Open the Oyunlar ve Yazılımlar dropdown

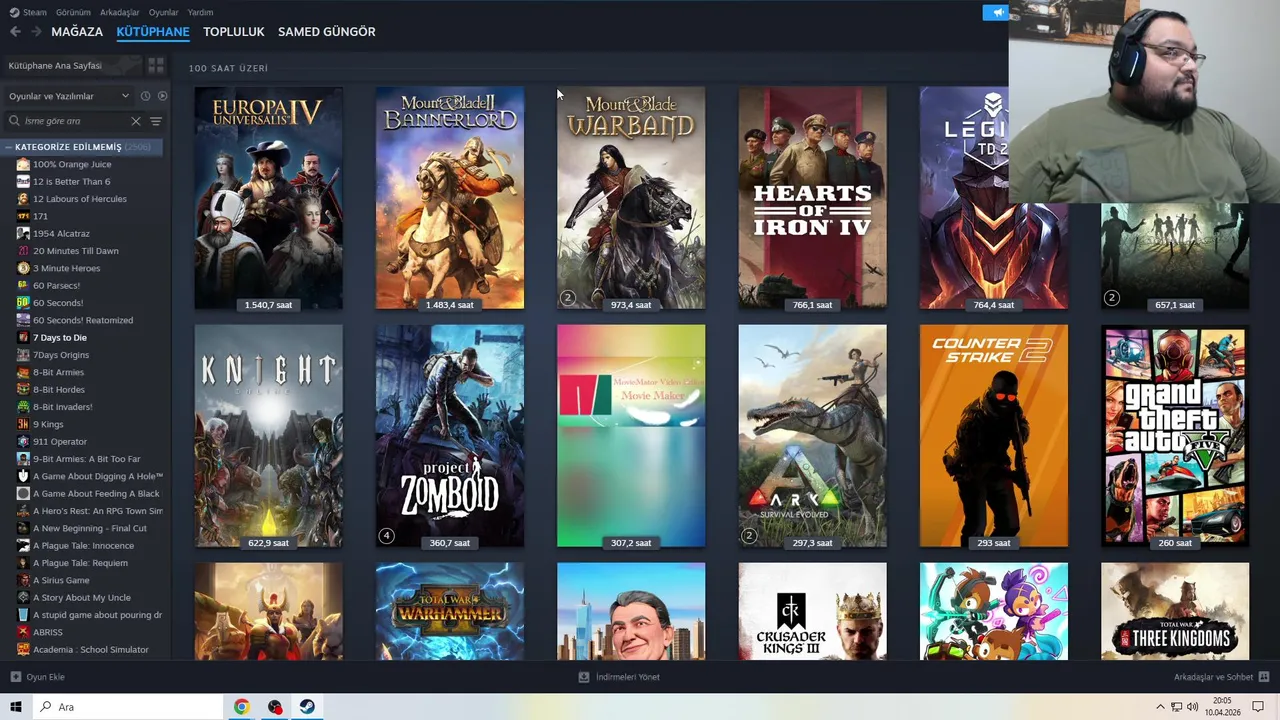[x=68, y=96]
